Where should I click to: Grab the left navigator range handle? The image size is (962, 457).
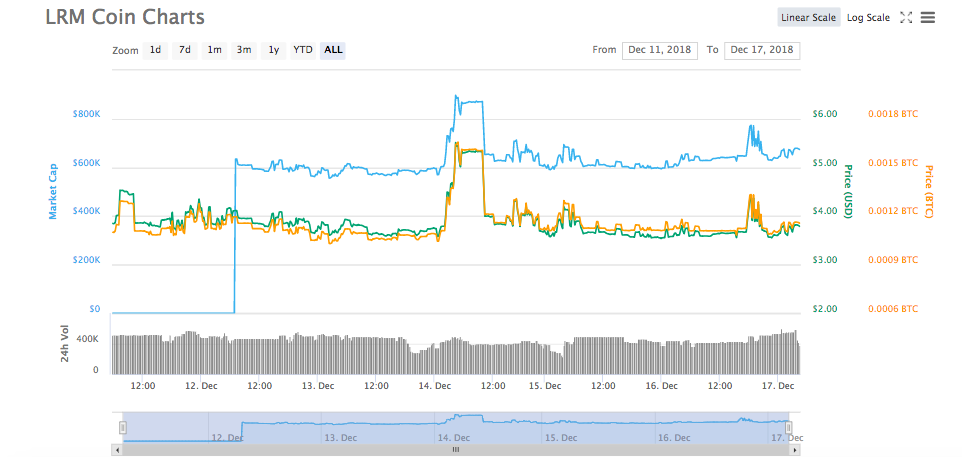coord(123,428)
